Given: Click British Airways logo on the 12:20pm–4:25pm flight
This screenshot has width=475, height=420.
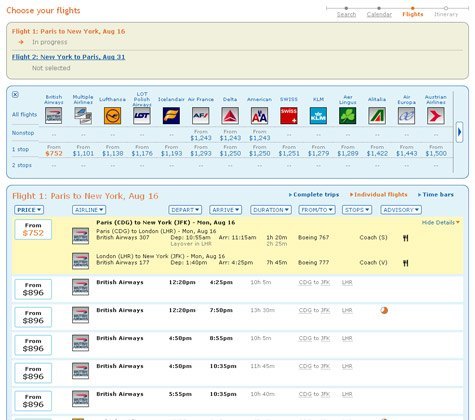Looking at the screenshot, I should pyautogui.click(x=80, y=287).
